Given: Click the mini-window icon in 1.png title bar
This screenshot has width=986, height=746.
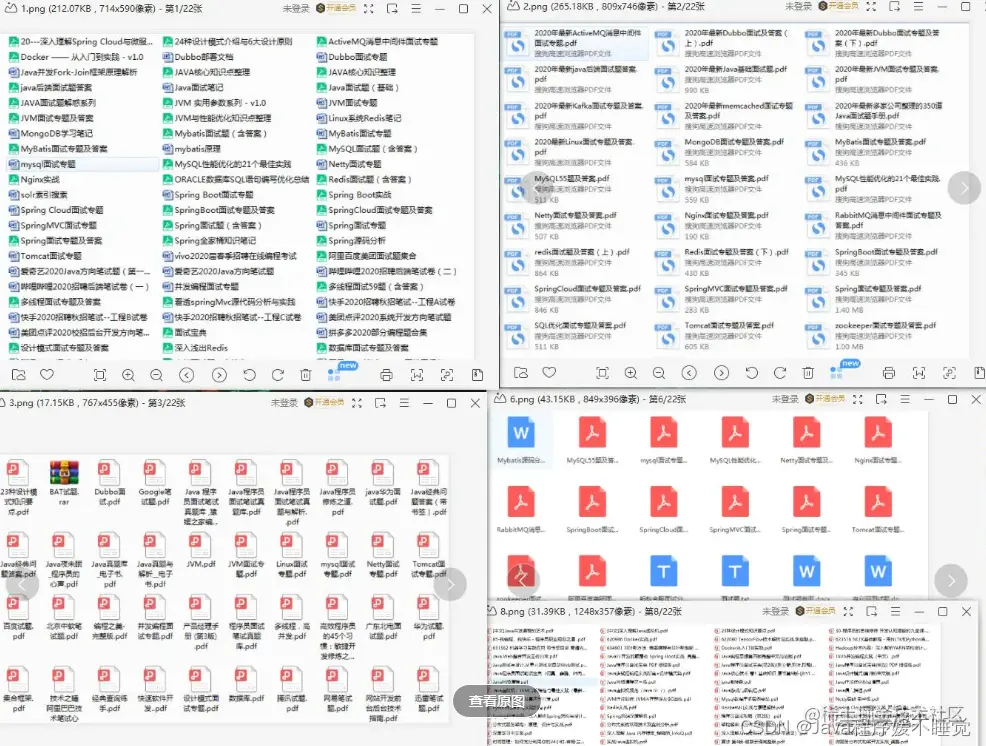Looking at the screenshot, I should tap(392, 9).
